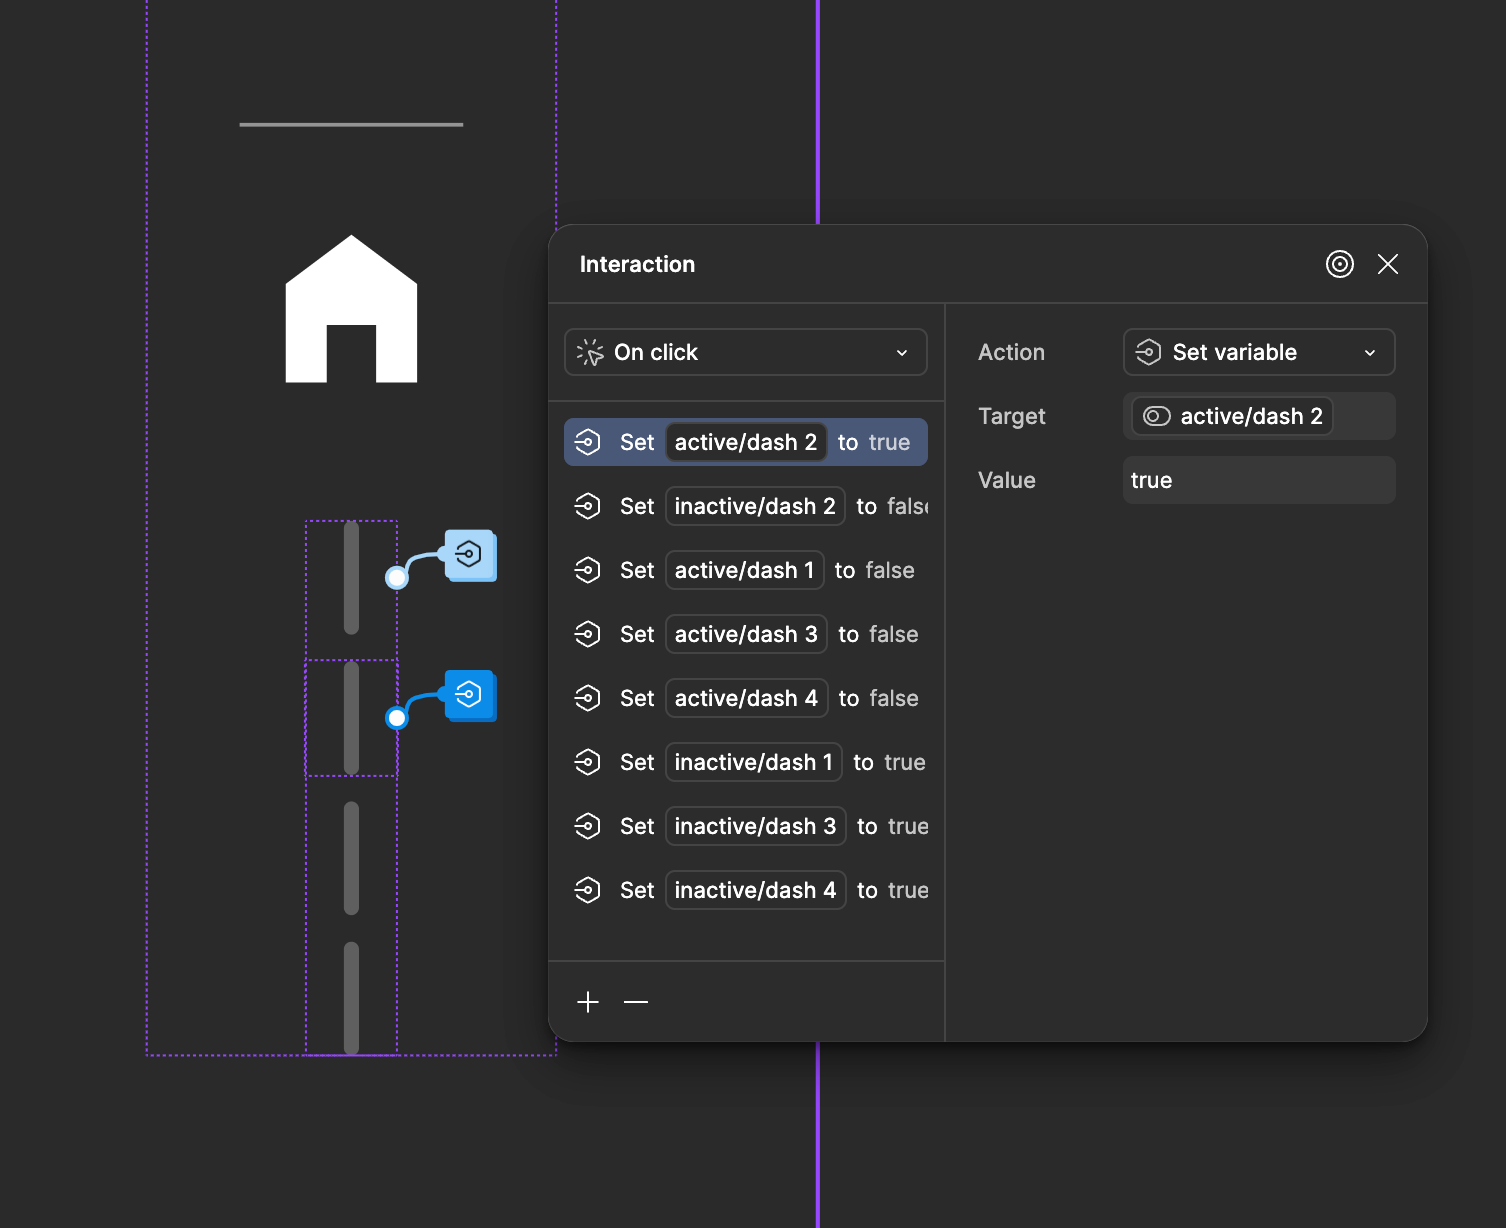Click the variable icon beside Set active/dash 2
This screenshot has height=1228, width=1506.
pyautogui.click(x=588, y=442)
